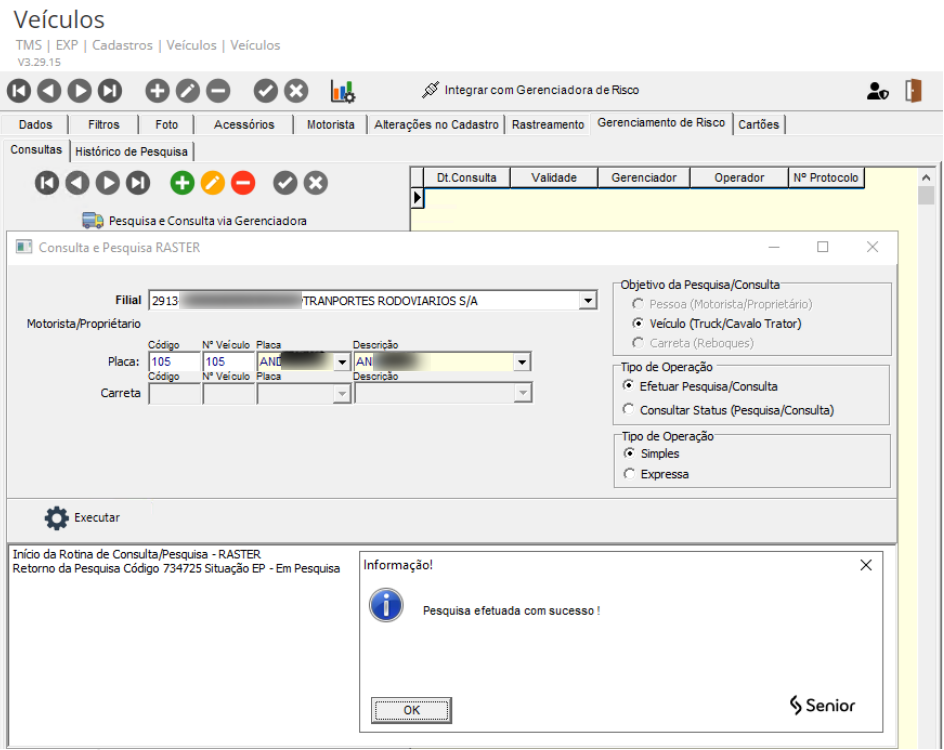Click the yellow edit pencil icon
Screen dimensions: 944x750
[212, 183]
